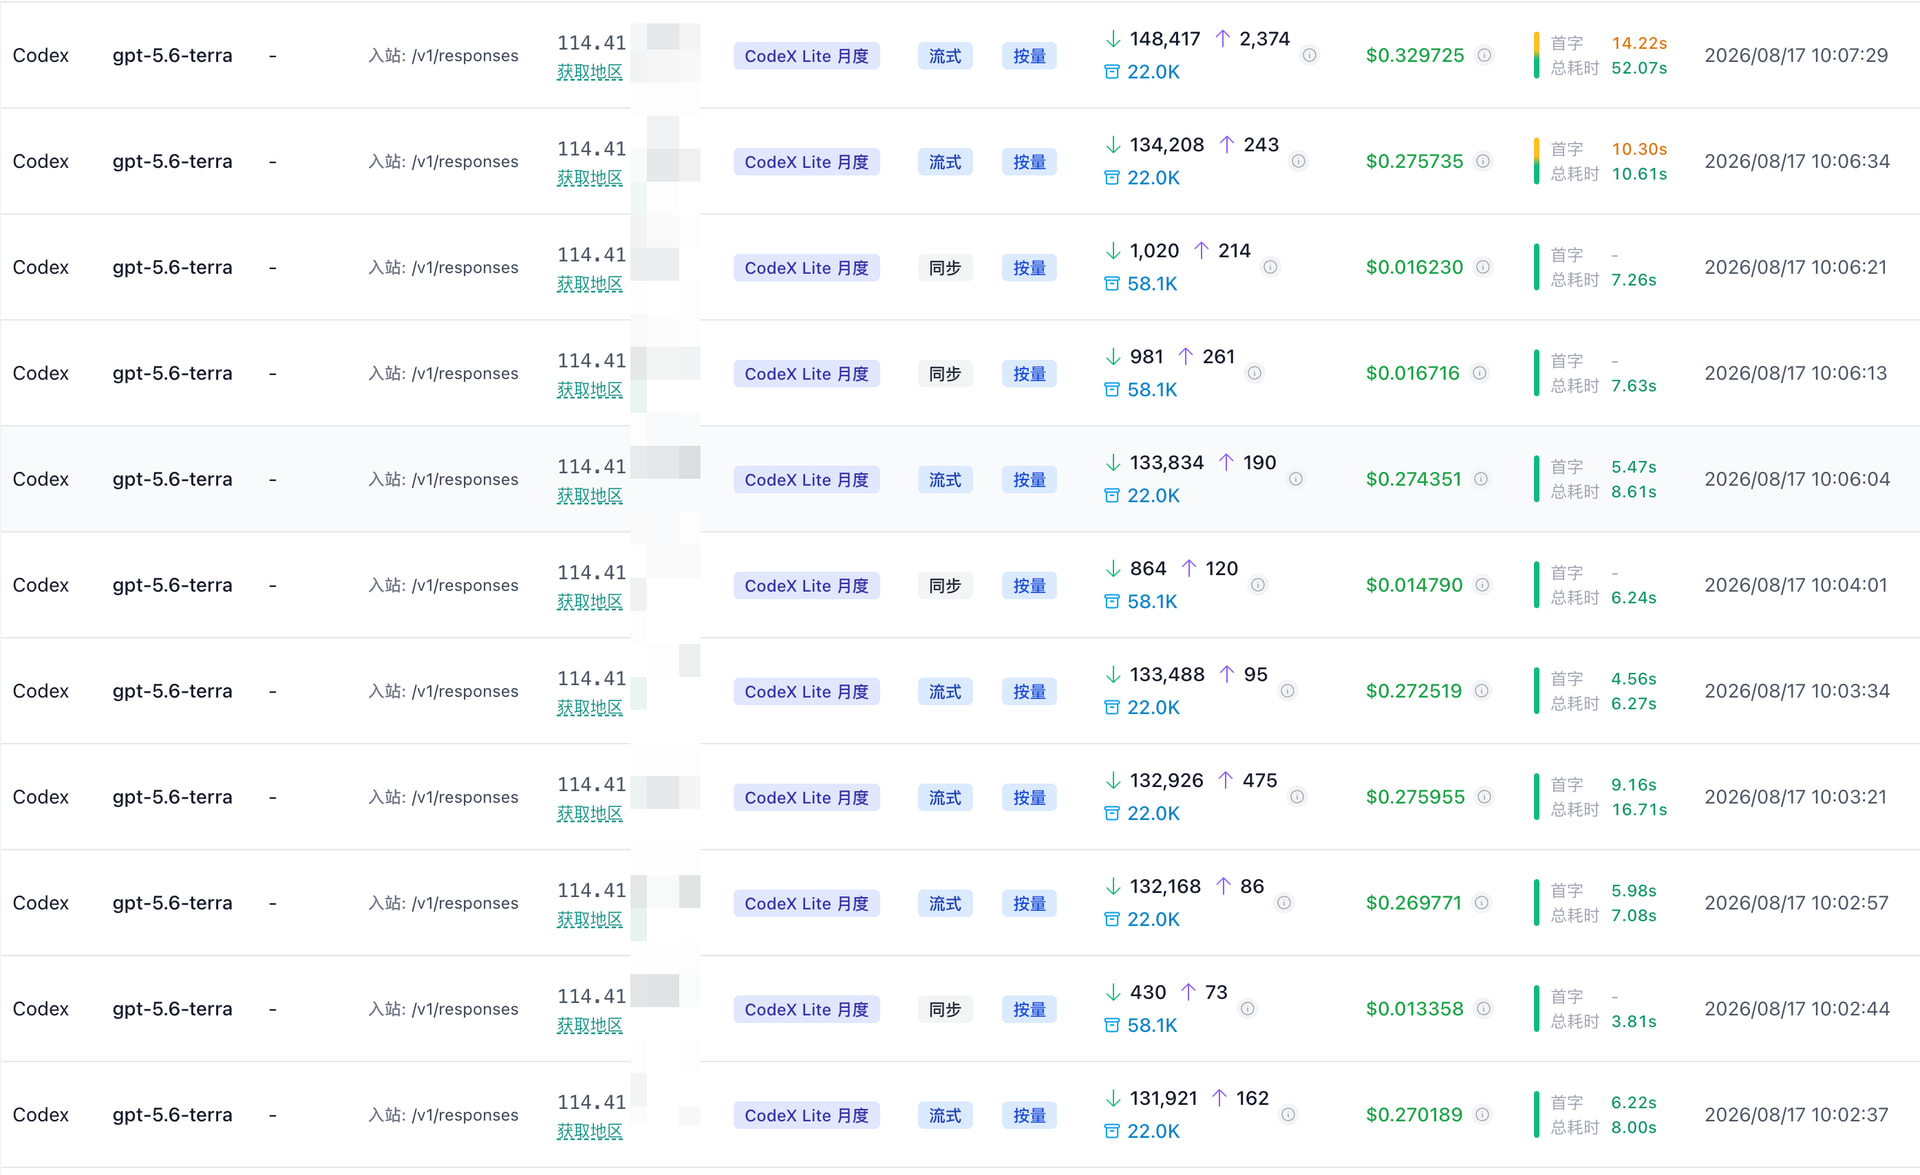Show cost info icon beside $0.329725
Screen dimensions: 1920x1175
click(x=1485, y=55)
